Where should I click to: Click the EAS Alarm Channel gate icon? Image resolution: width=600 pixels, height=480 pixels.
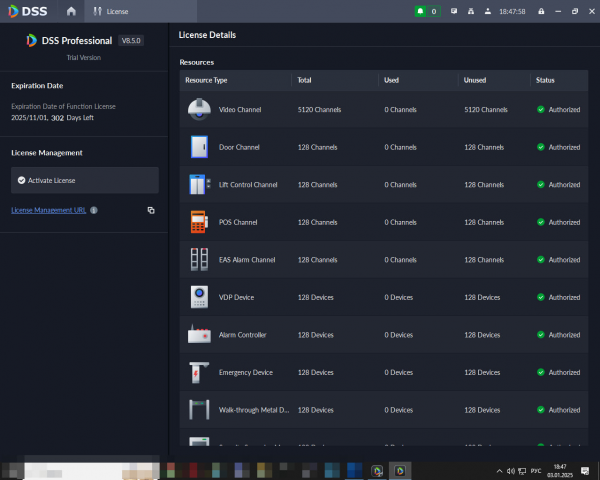coord(199,259)
